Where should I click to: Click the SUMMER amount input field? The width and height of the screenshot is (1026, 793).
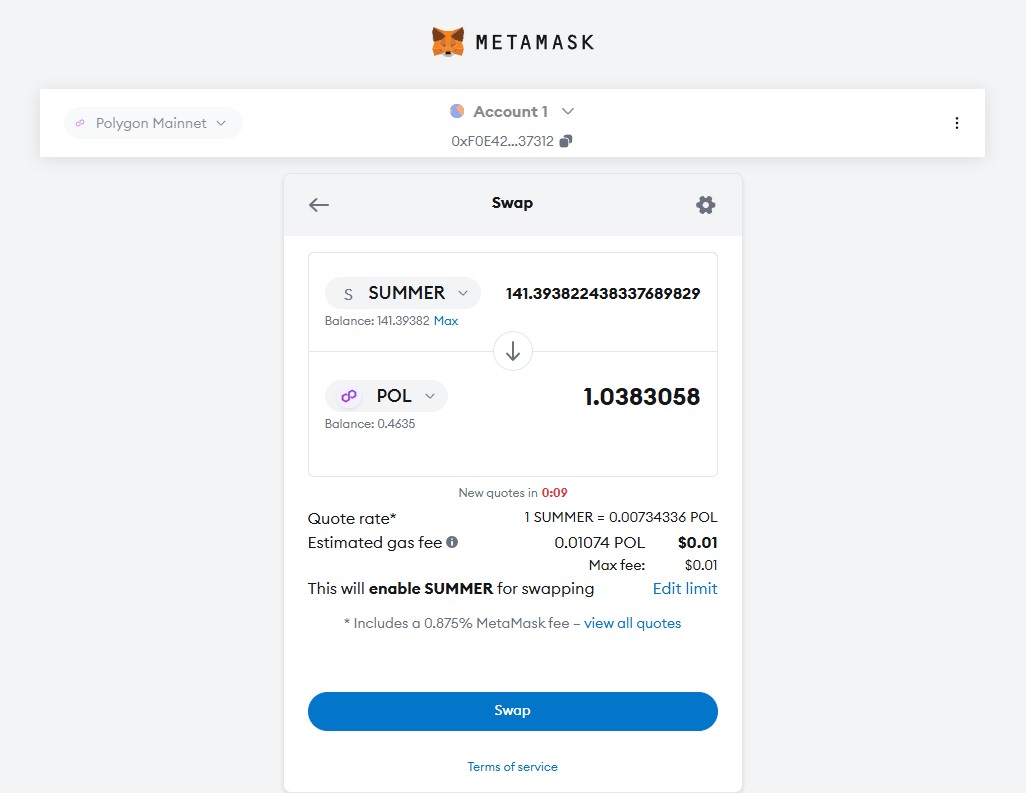pyautogui.click(x=602, y=293)
